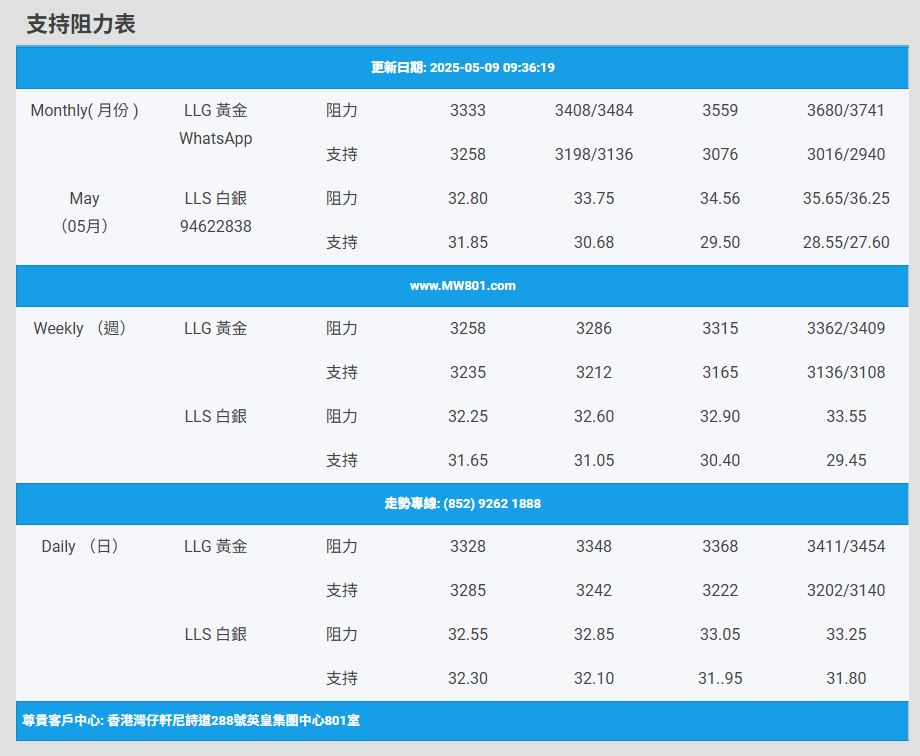Select daily gold support value 3285
Image resolution: width=920 pixels, height=756 pixels.
[468, 590]
